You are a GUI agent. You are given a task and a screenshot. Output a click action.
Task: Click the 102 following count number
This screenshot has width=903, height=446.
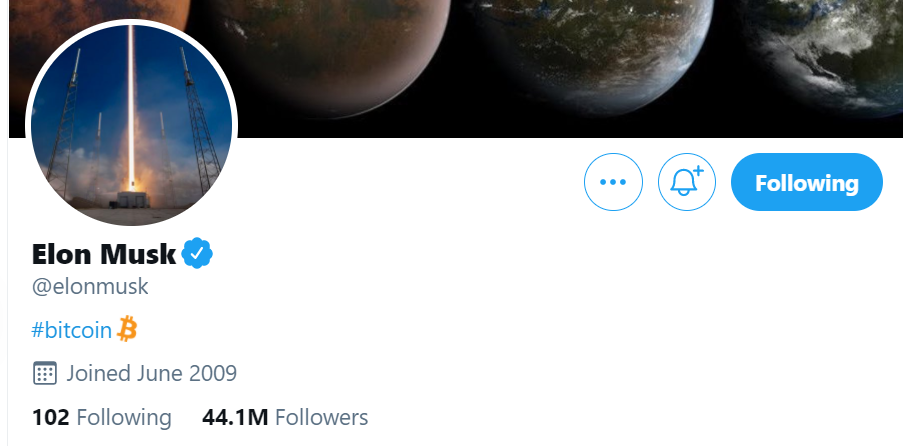[50, 417]
